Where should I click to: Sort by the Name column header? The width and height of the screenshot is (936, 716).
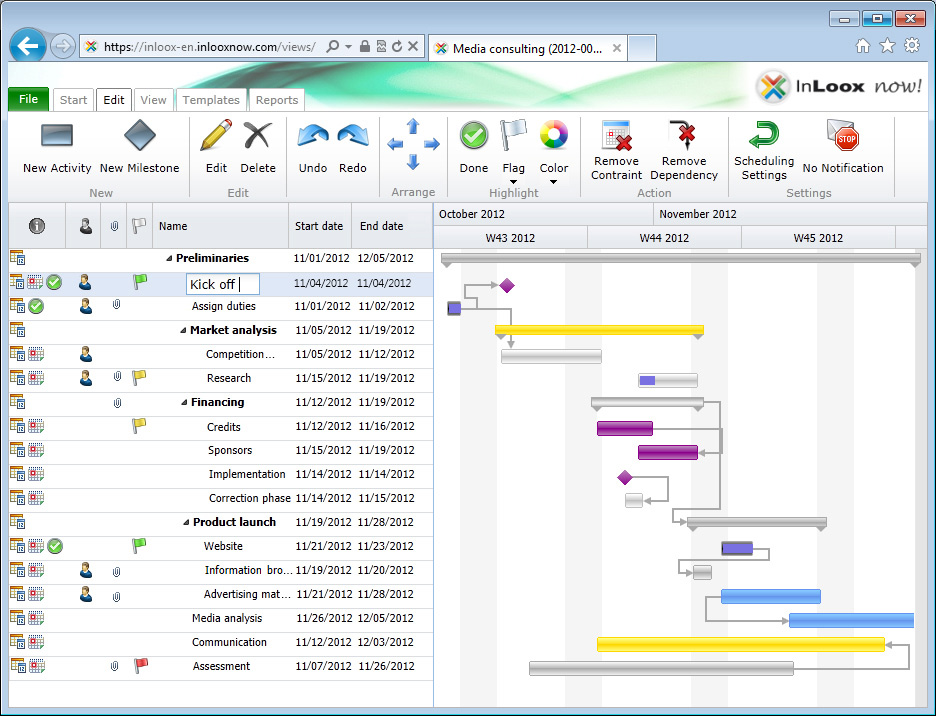click(x=220, y=226)
